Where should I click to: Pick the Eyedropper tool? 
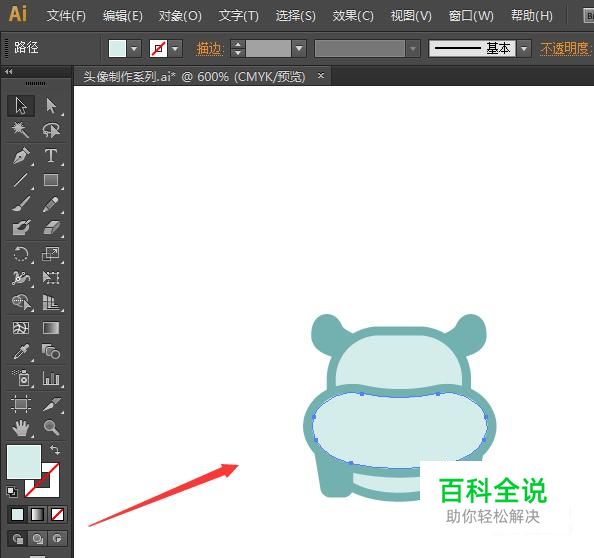pos(21,352)
